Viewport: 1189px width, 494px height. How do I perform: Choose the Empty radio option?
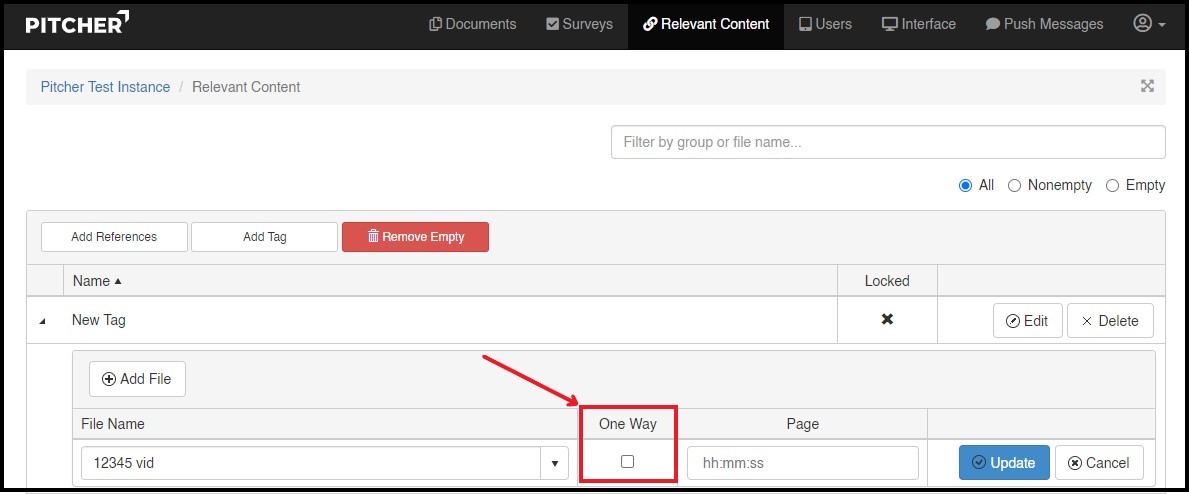pyautogui.click(x=1112, y=185)
